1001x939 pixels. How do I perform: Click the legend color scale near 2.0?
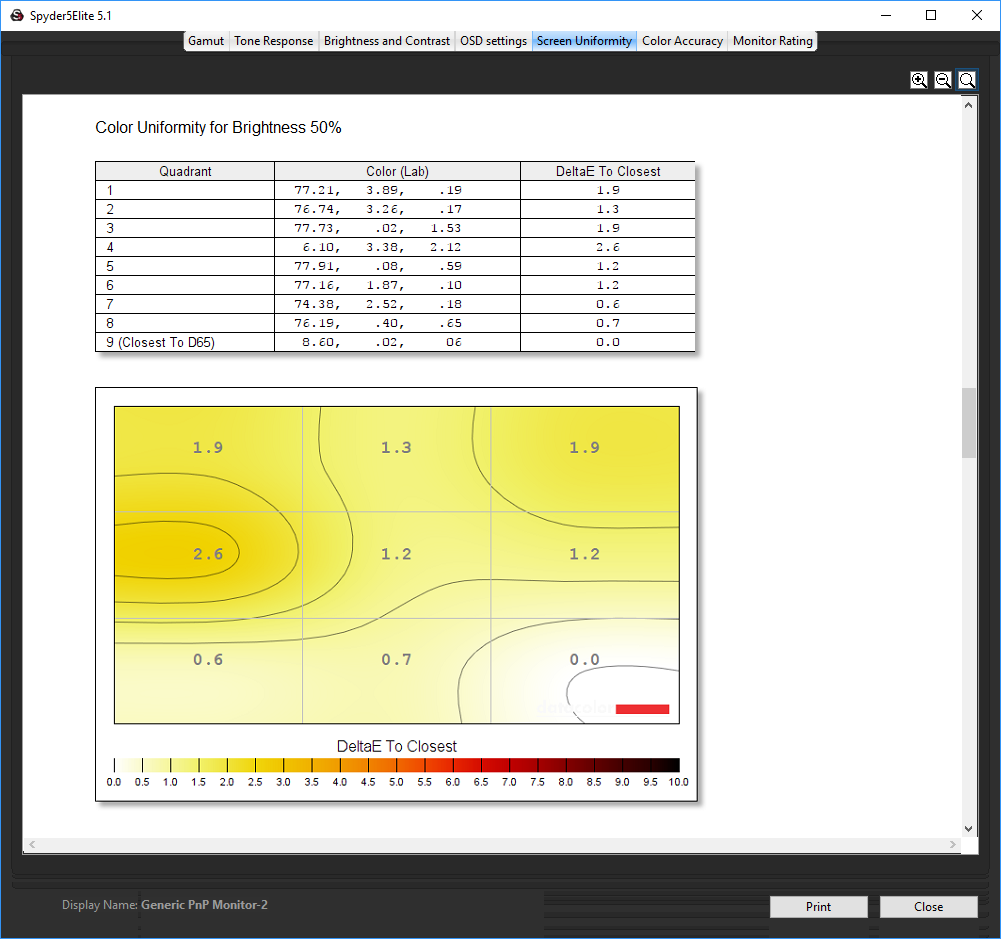227,765
